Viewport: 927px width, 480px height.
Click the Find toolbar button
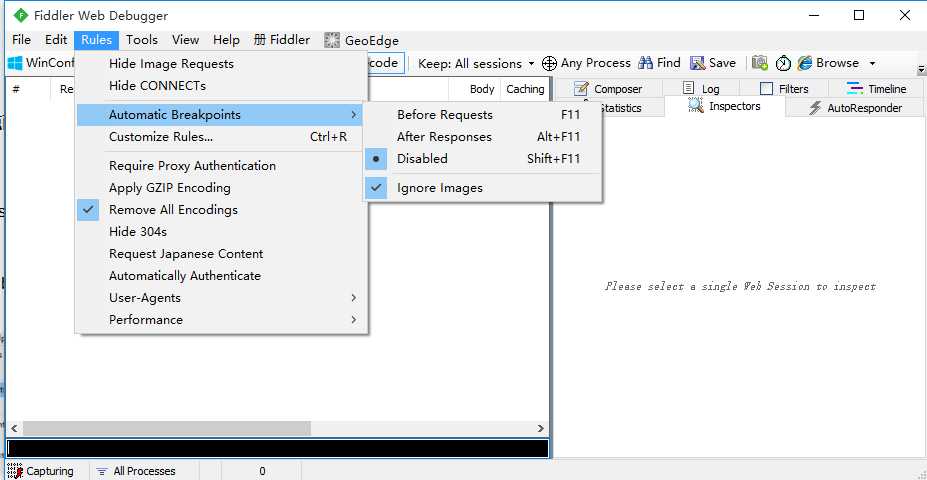click(x=660, y=63)
